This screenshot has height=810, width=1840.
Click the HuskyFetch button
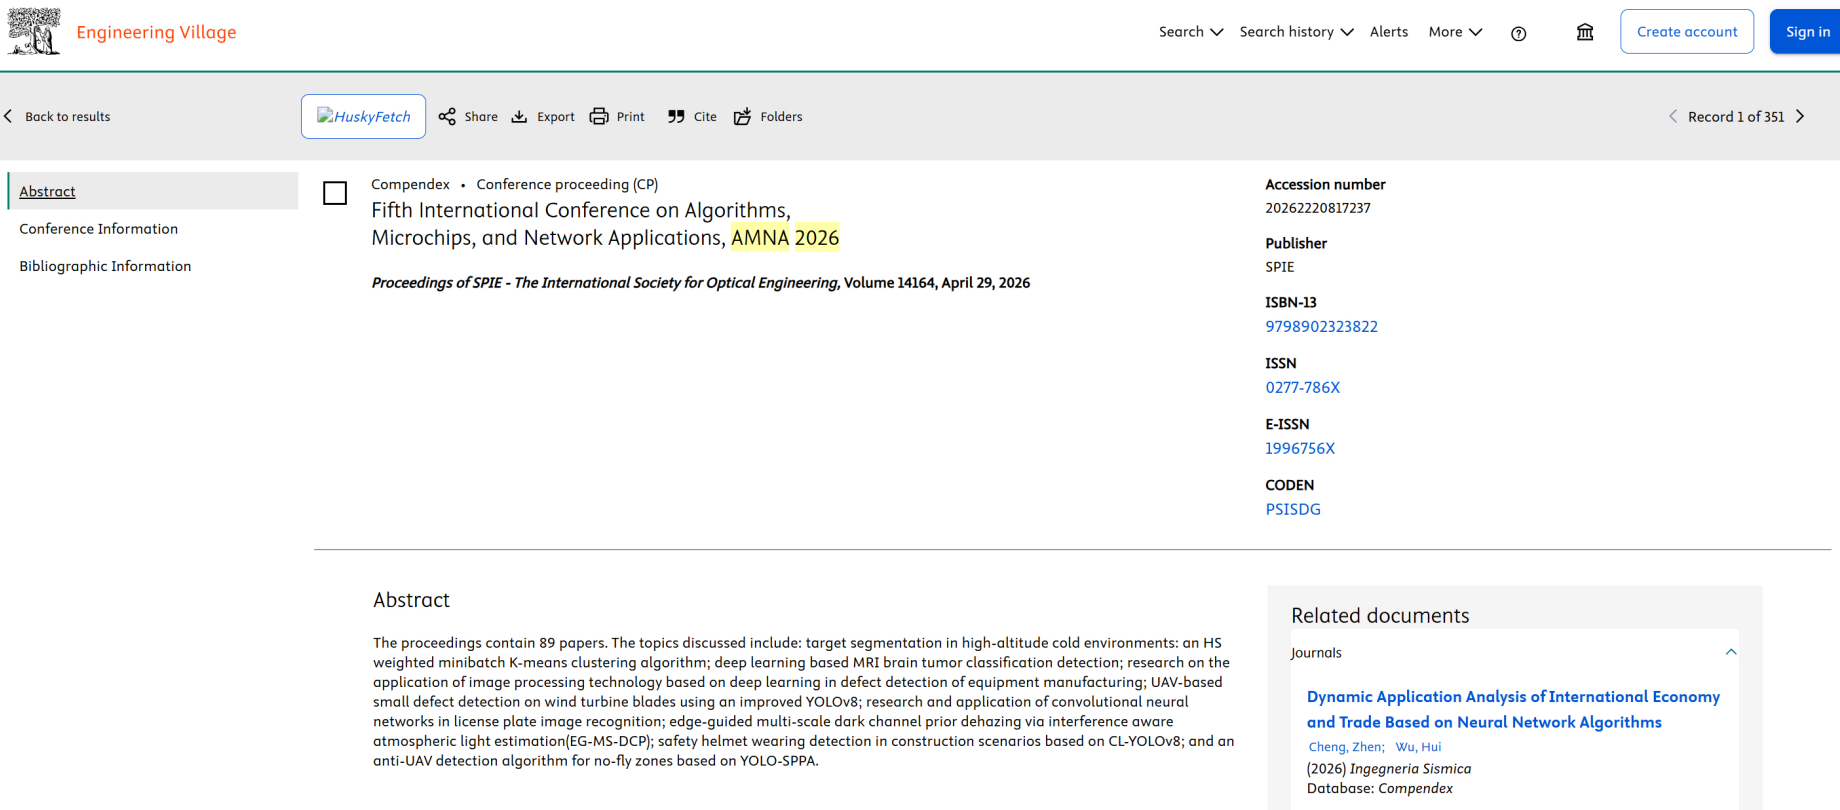tap(363, 116)
